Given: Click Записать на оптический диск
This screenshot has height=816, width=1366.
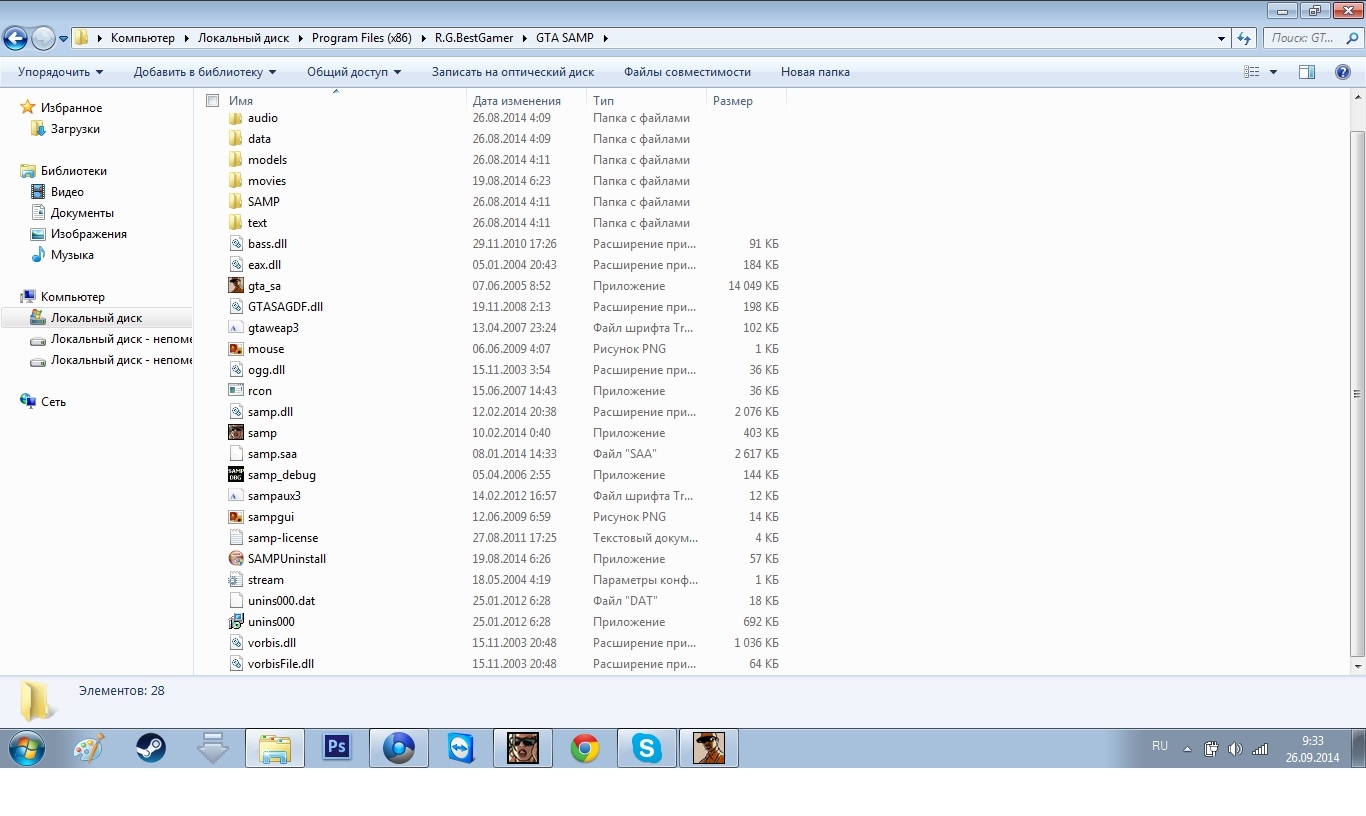Looking at the screenshot, I should coord(513,72).
